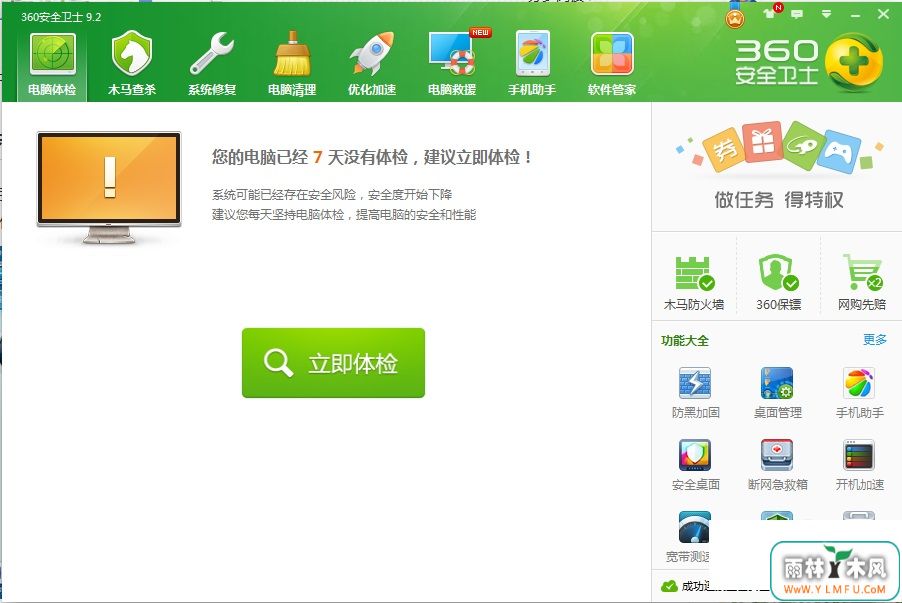Go to the 电脑清理 broom tab
The height and width of the screenshot is (603, 902).
click(292, 63)
